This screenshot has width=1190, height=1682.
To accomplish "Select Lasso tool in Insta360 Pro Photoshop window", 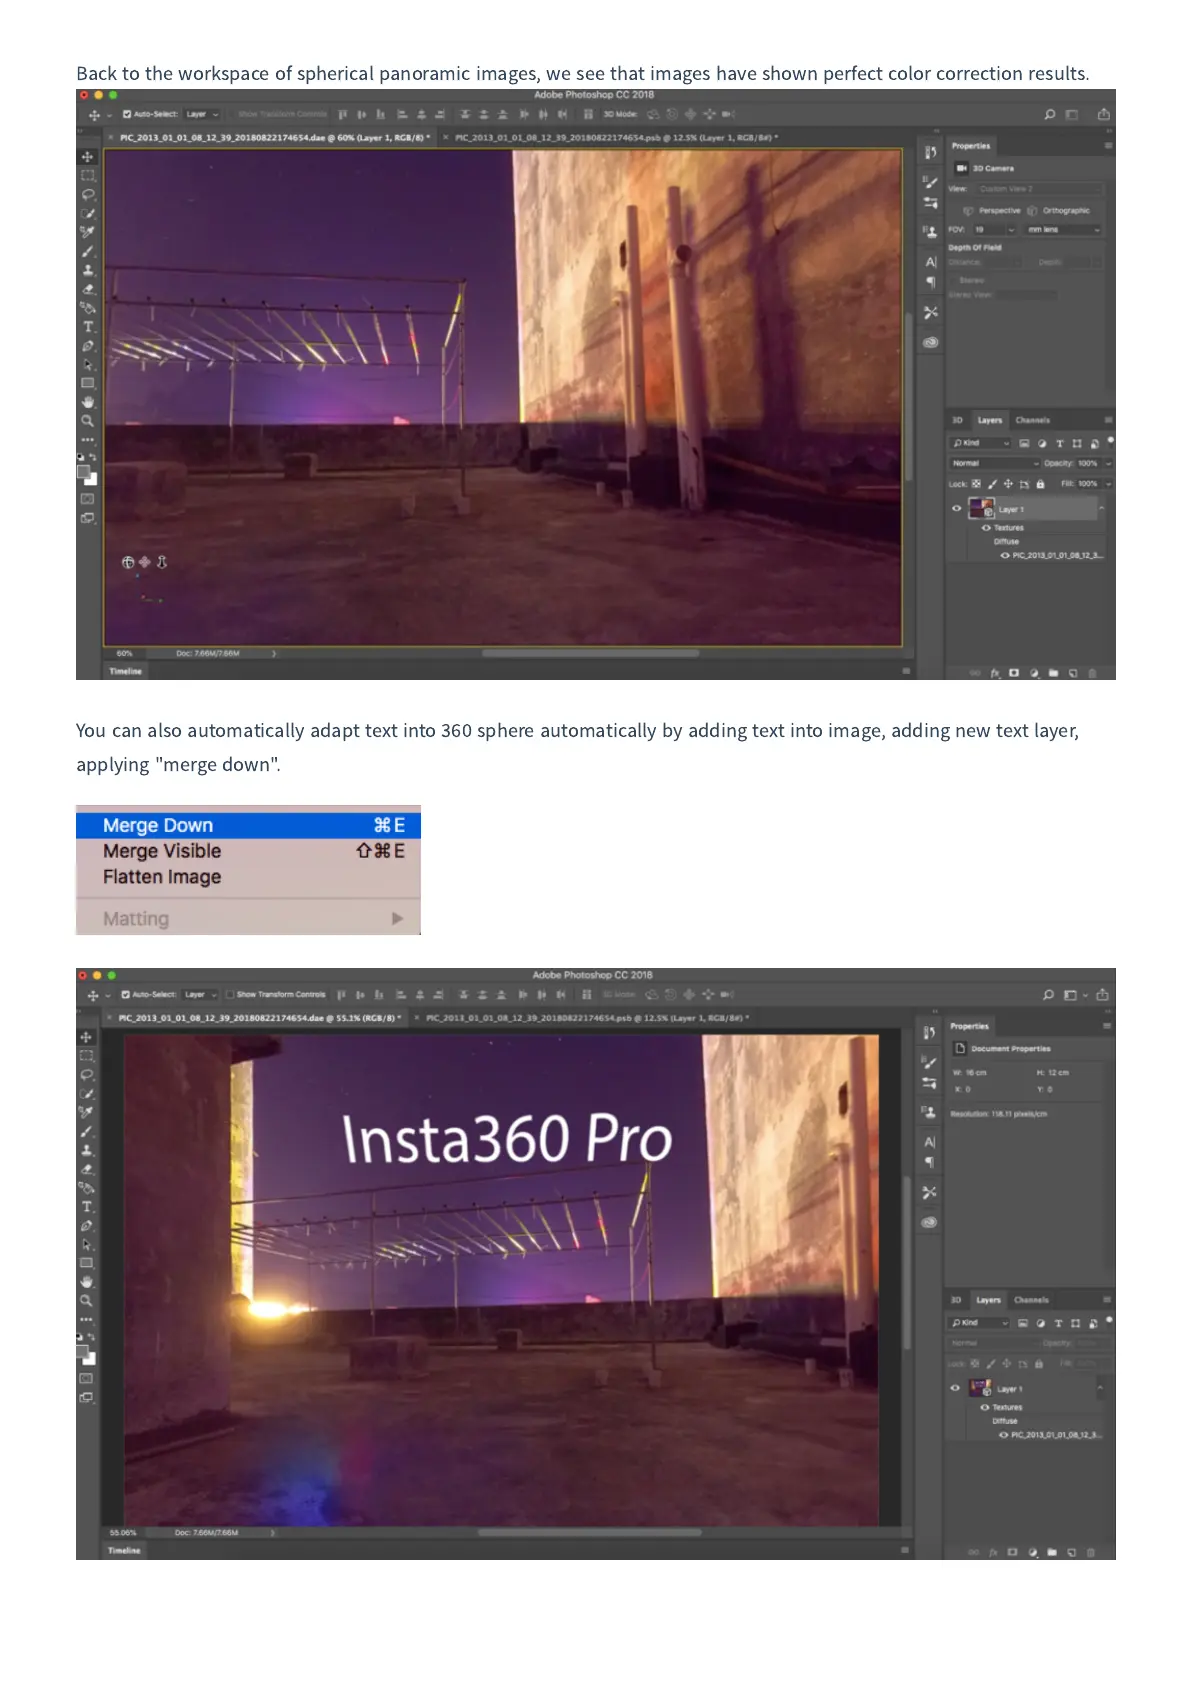I will coord(87,1075).
